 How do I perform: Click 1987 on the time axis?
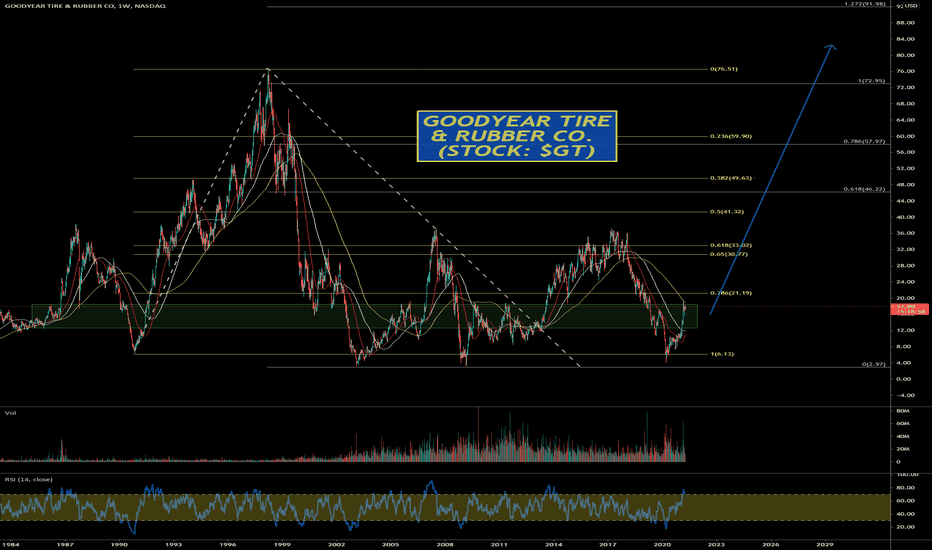(x=65, y=544)
